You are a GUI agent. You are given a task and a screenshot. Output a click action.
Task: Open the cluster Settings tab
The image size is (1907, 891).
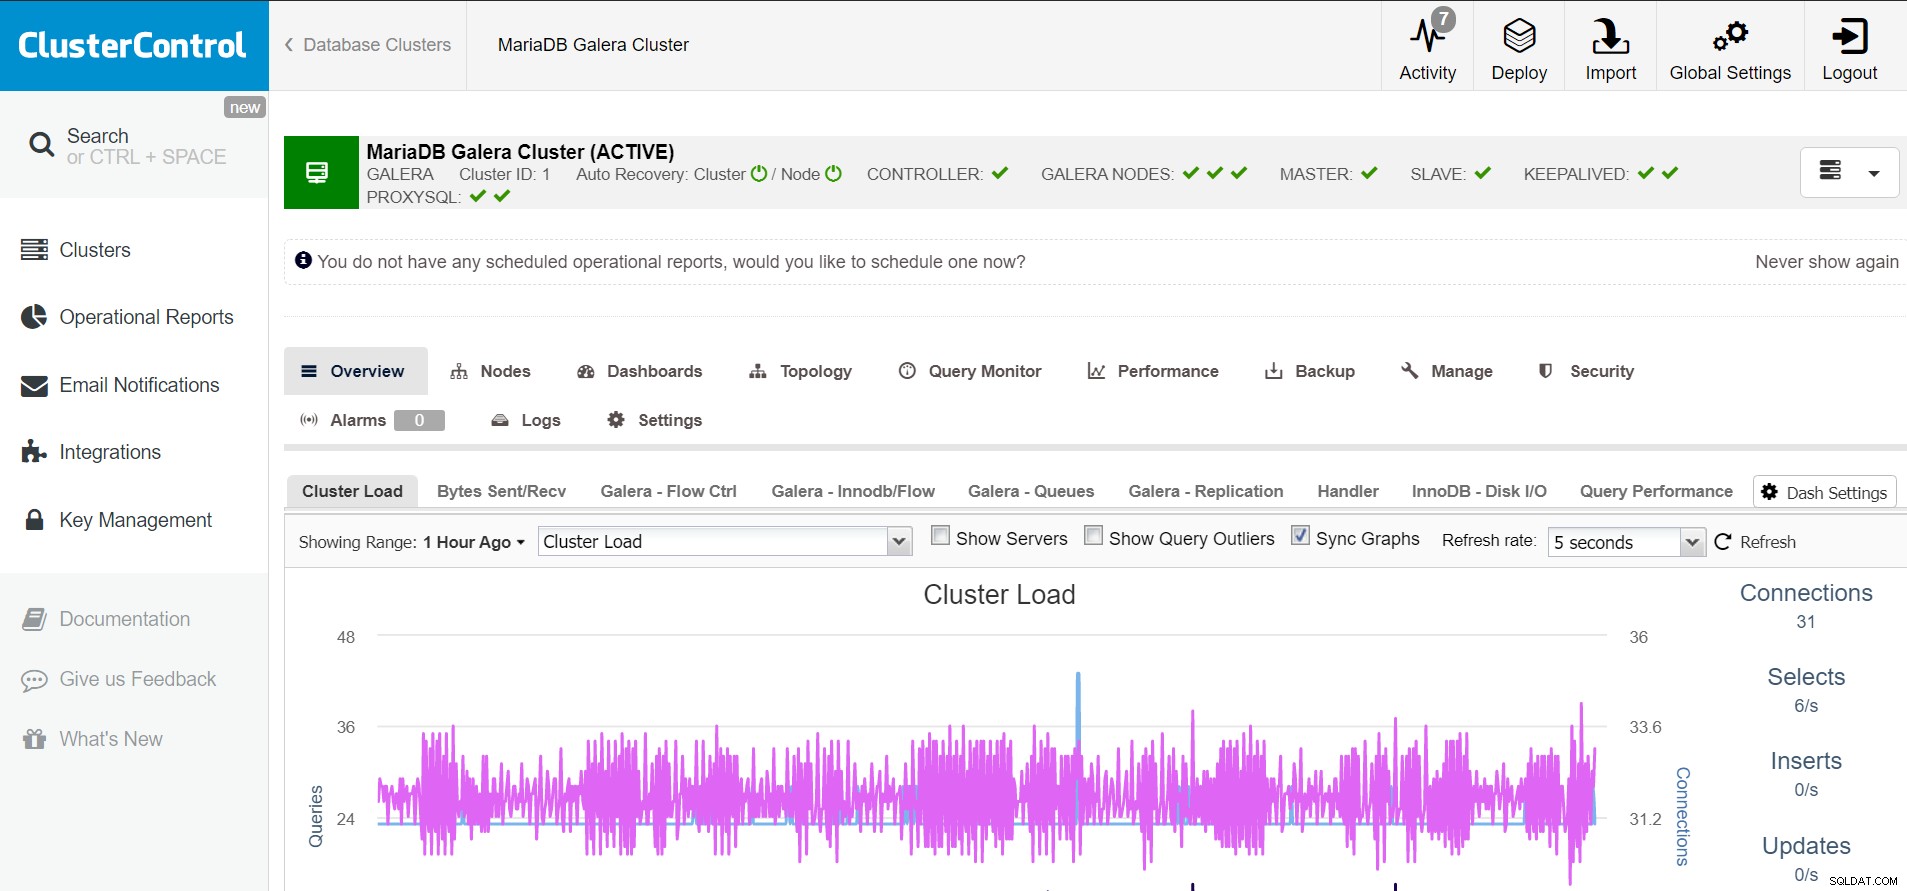click(655, 420)
